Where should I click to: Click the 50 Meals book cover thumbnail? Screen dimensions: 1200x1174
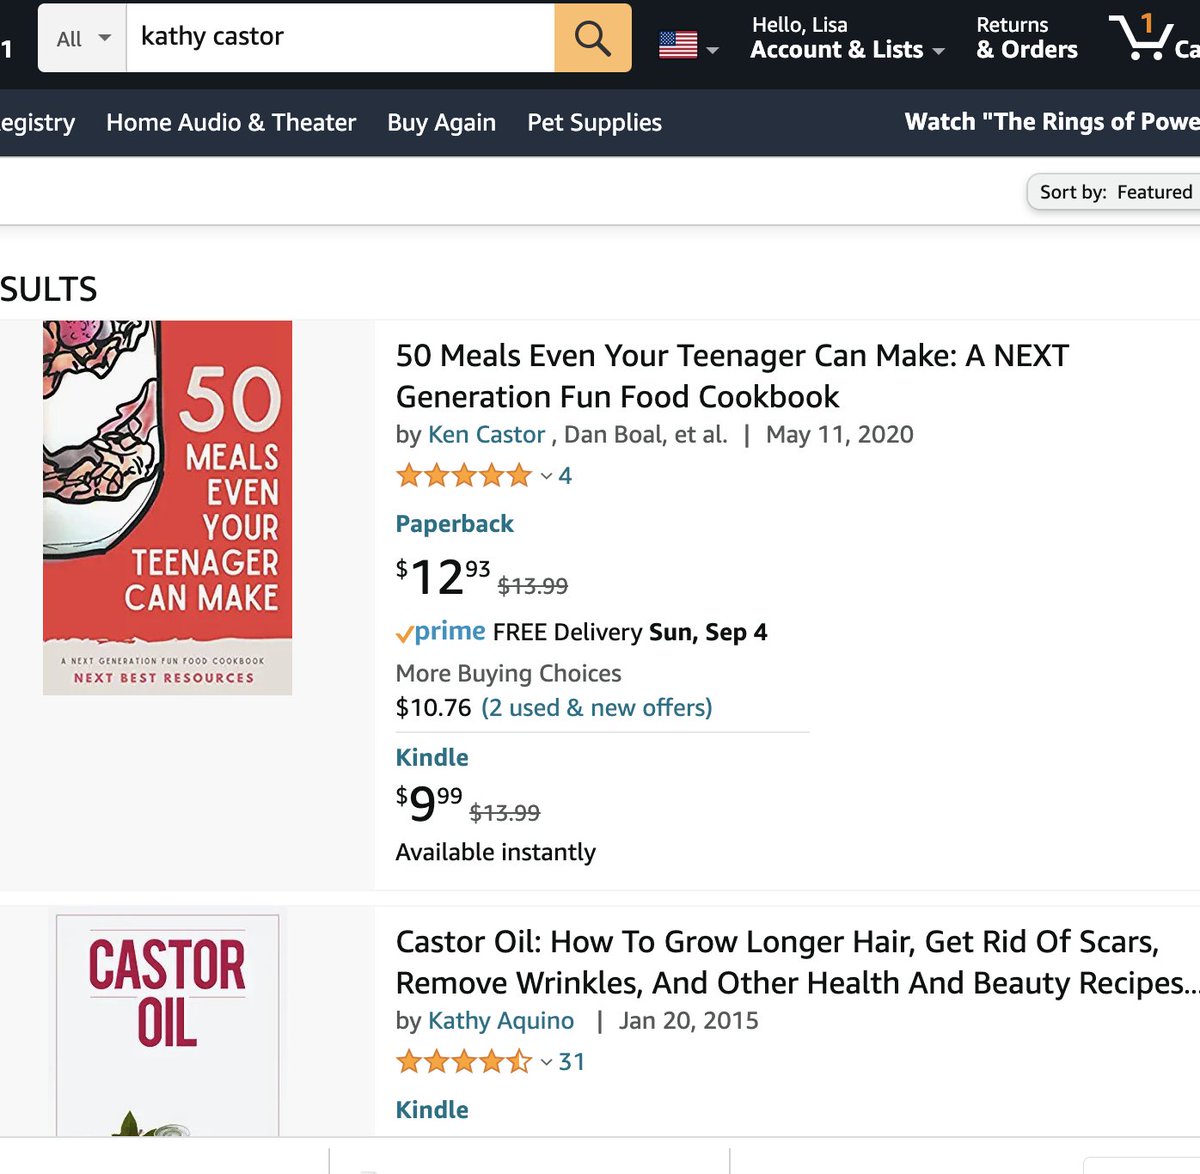click(x=167, y=508)
